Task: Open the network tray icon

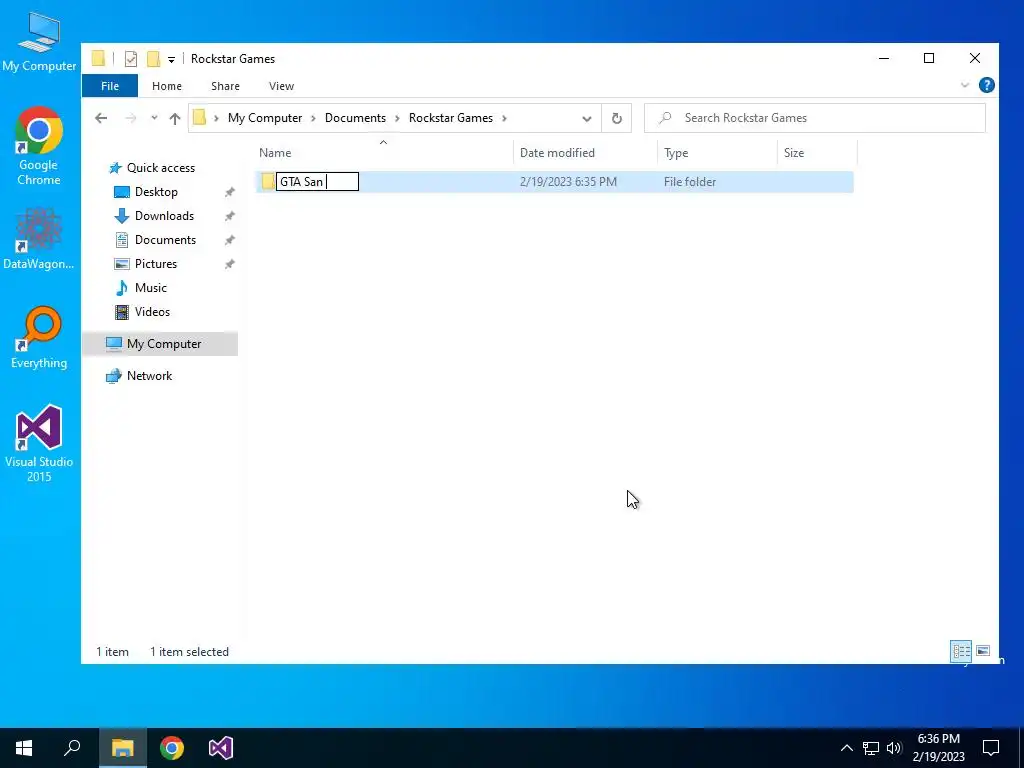Action: coord(871,748)
